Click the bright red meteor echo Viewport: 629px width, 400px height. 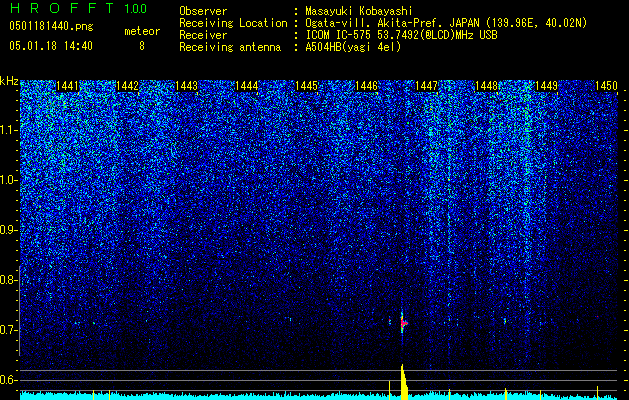pos(403,323)
